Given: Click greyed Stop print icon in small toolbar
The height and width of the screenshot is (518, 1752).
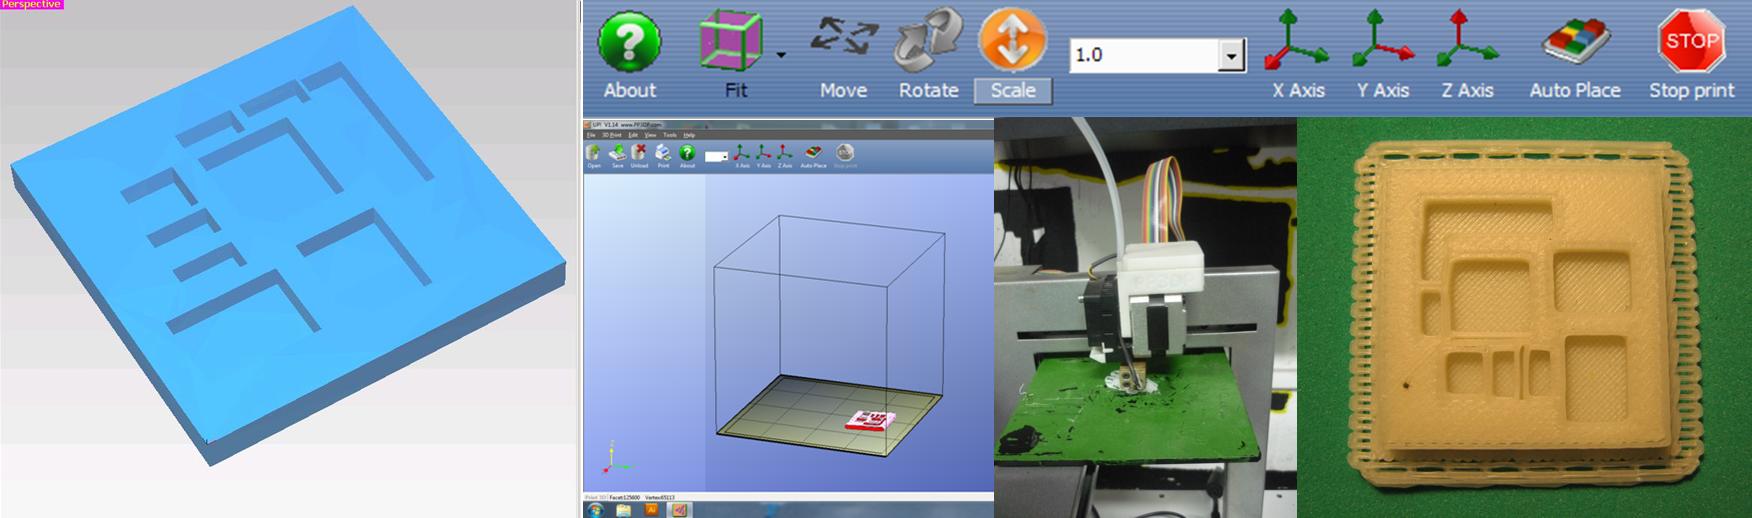Looking at the screenshot, I should click(x=845, y=153).
